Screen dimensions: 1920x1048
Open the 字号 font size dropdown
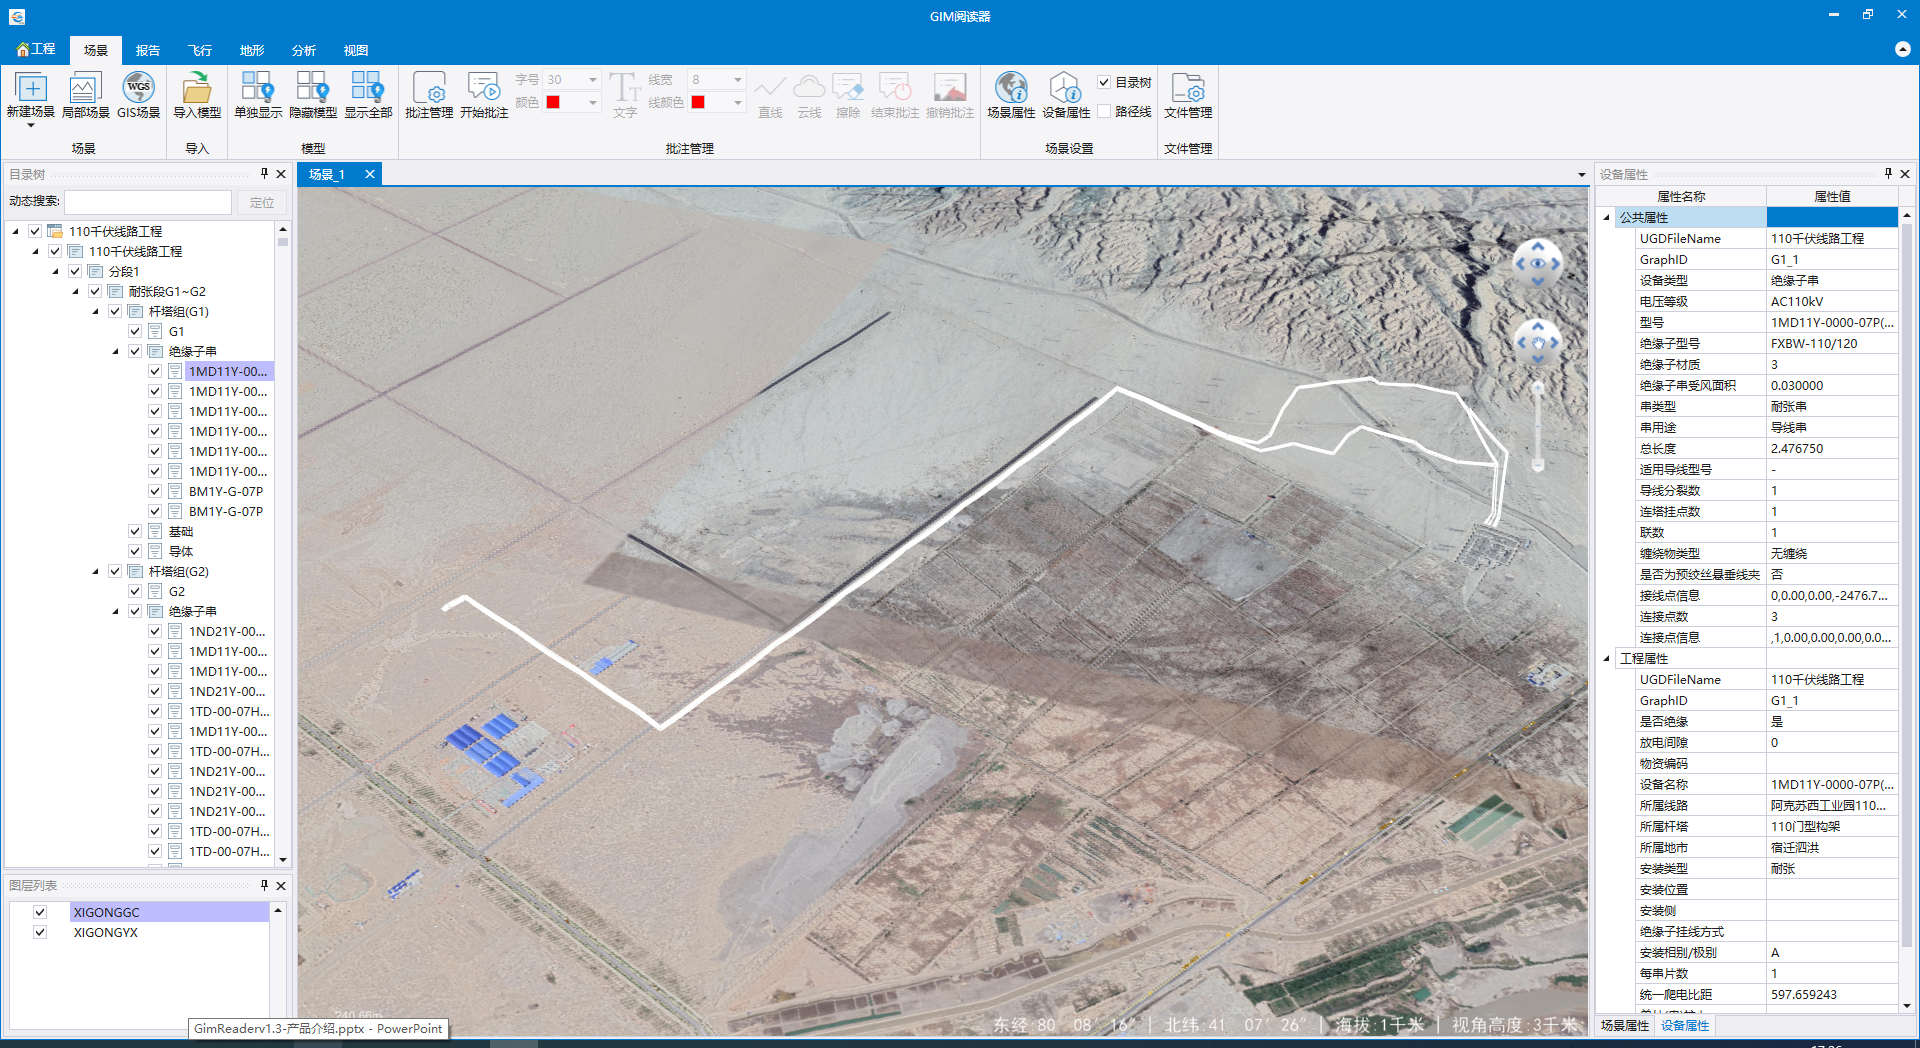592,79
